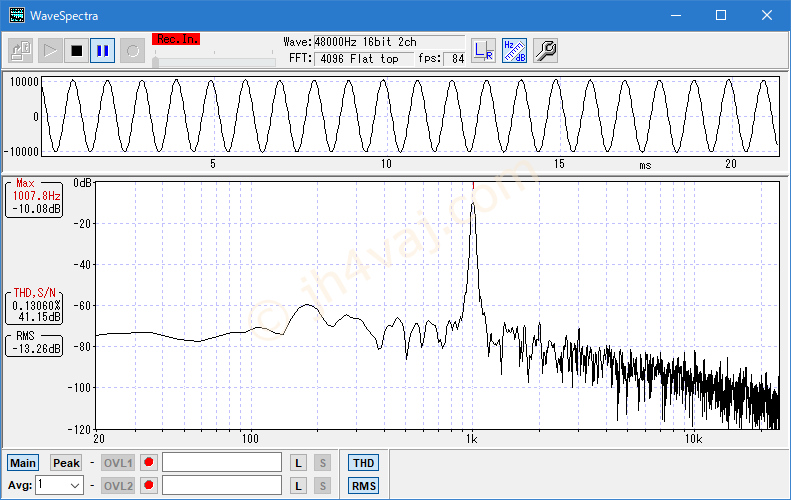Toggle the Peak hold button
The height and width of the screenshot is (500, 791).
pyautogui.click(x=66, y=463)
